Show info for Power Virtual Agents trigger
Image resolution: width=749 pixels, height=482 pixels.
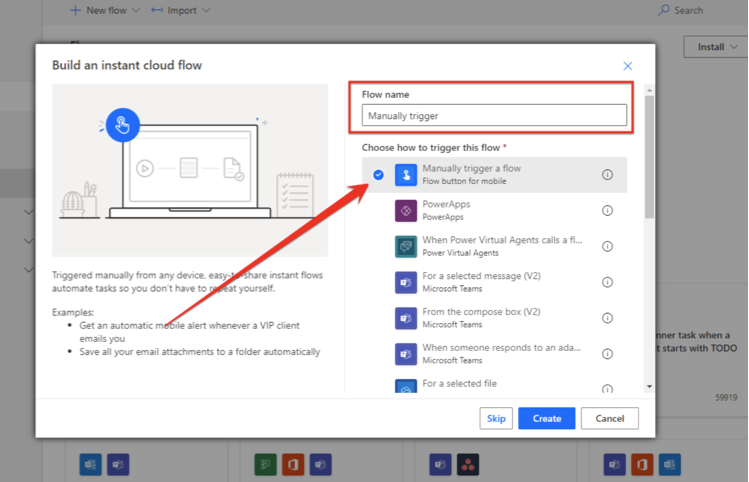[607, 246]
